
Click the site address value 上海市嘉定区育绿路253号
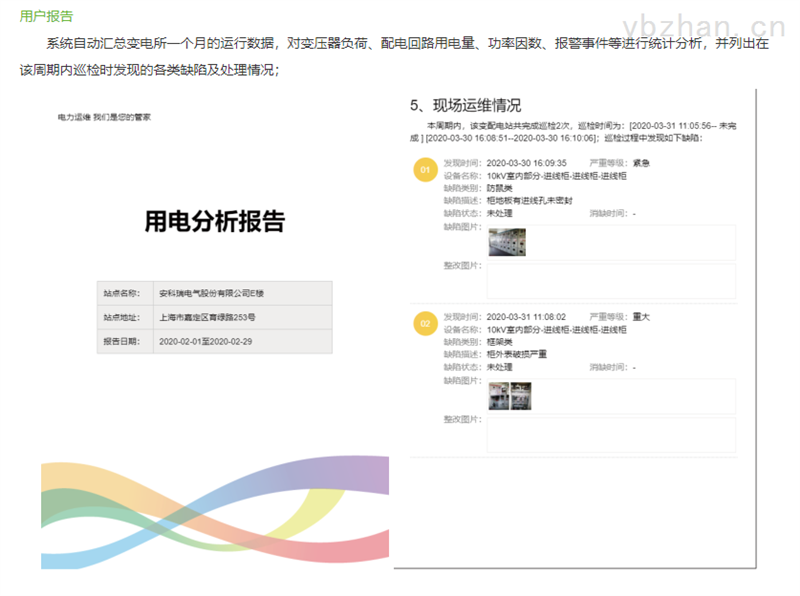coord(207,317)
